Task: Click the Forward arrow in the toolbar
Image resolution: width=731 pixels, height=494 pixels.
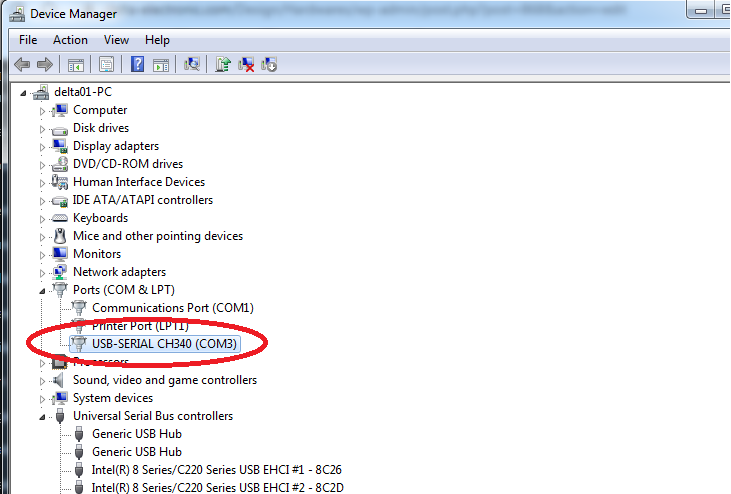Action: pos(44,65)
